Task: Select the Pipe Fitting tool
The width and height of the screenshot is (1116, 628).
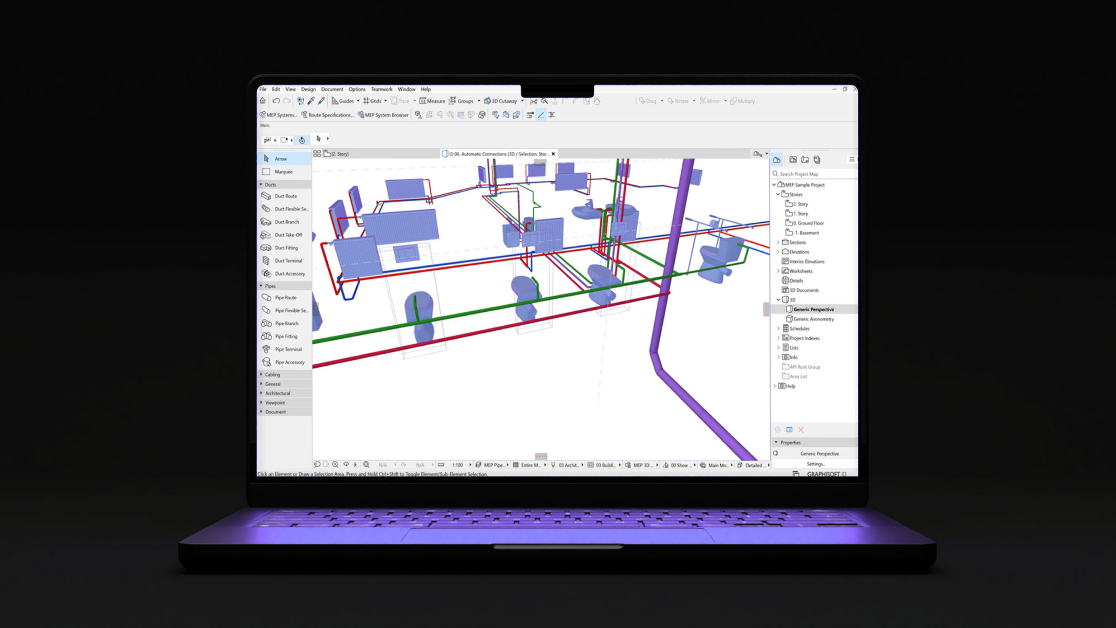Action: point(285,336)
